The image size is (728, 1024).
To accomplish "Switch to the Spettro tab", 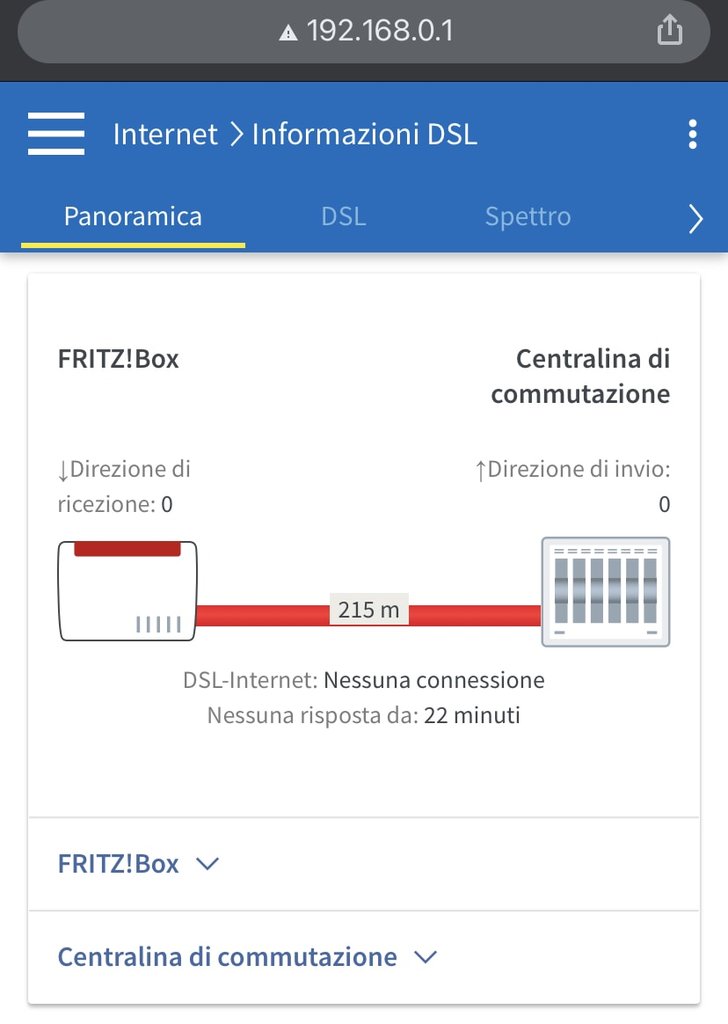I will pos(528,217).
